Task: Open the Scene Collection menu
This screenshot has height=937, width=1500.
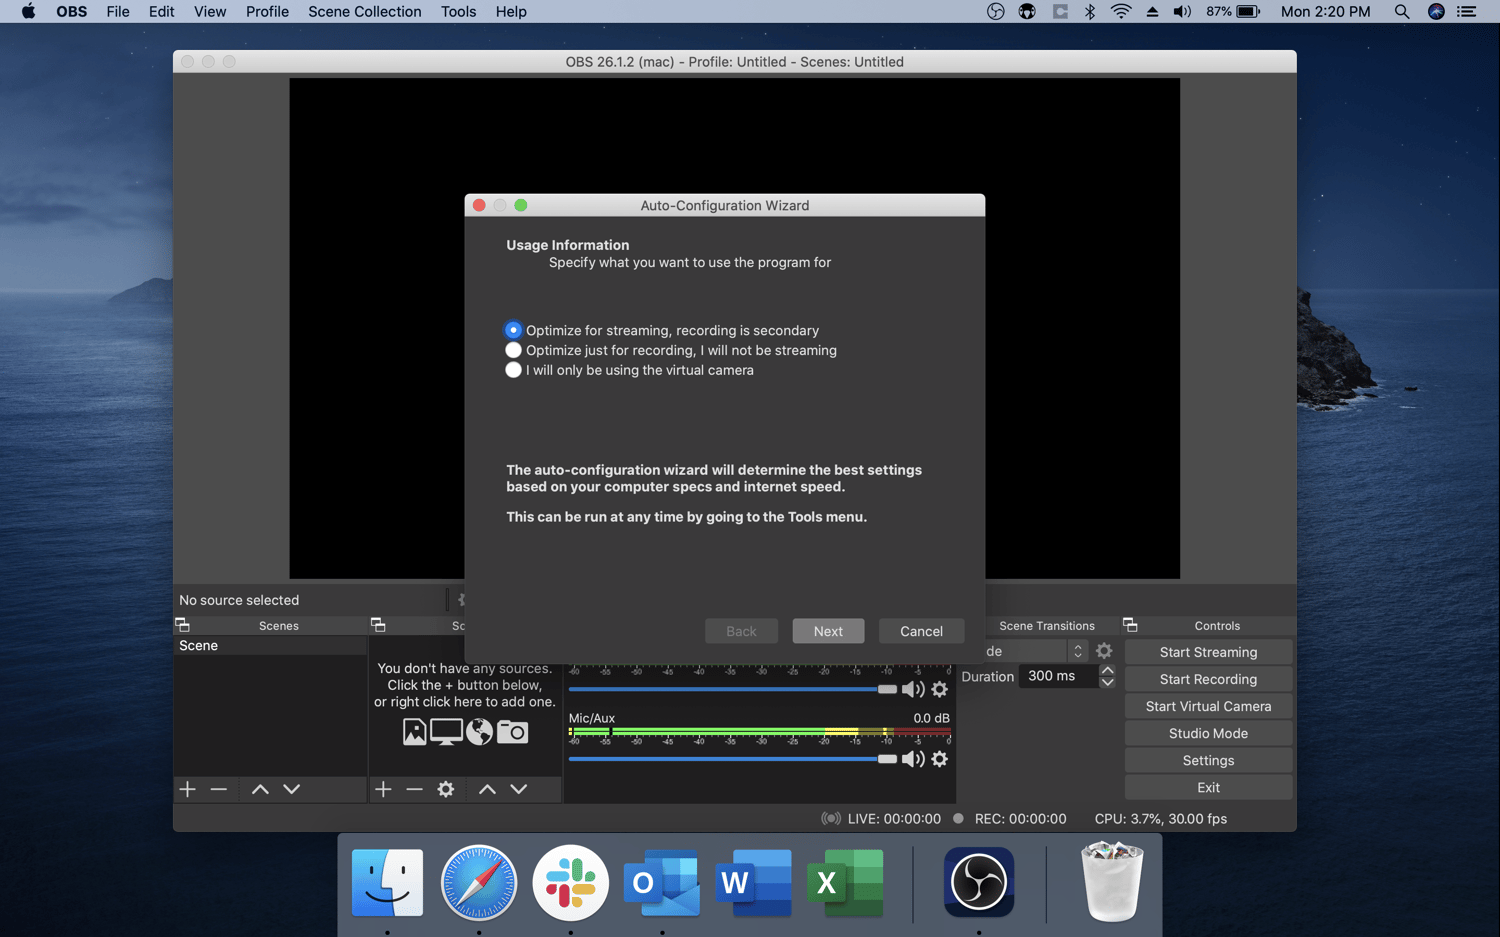Action: click(x=364, y=11)
